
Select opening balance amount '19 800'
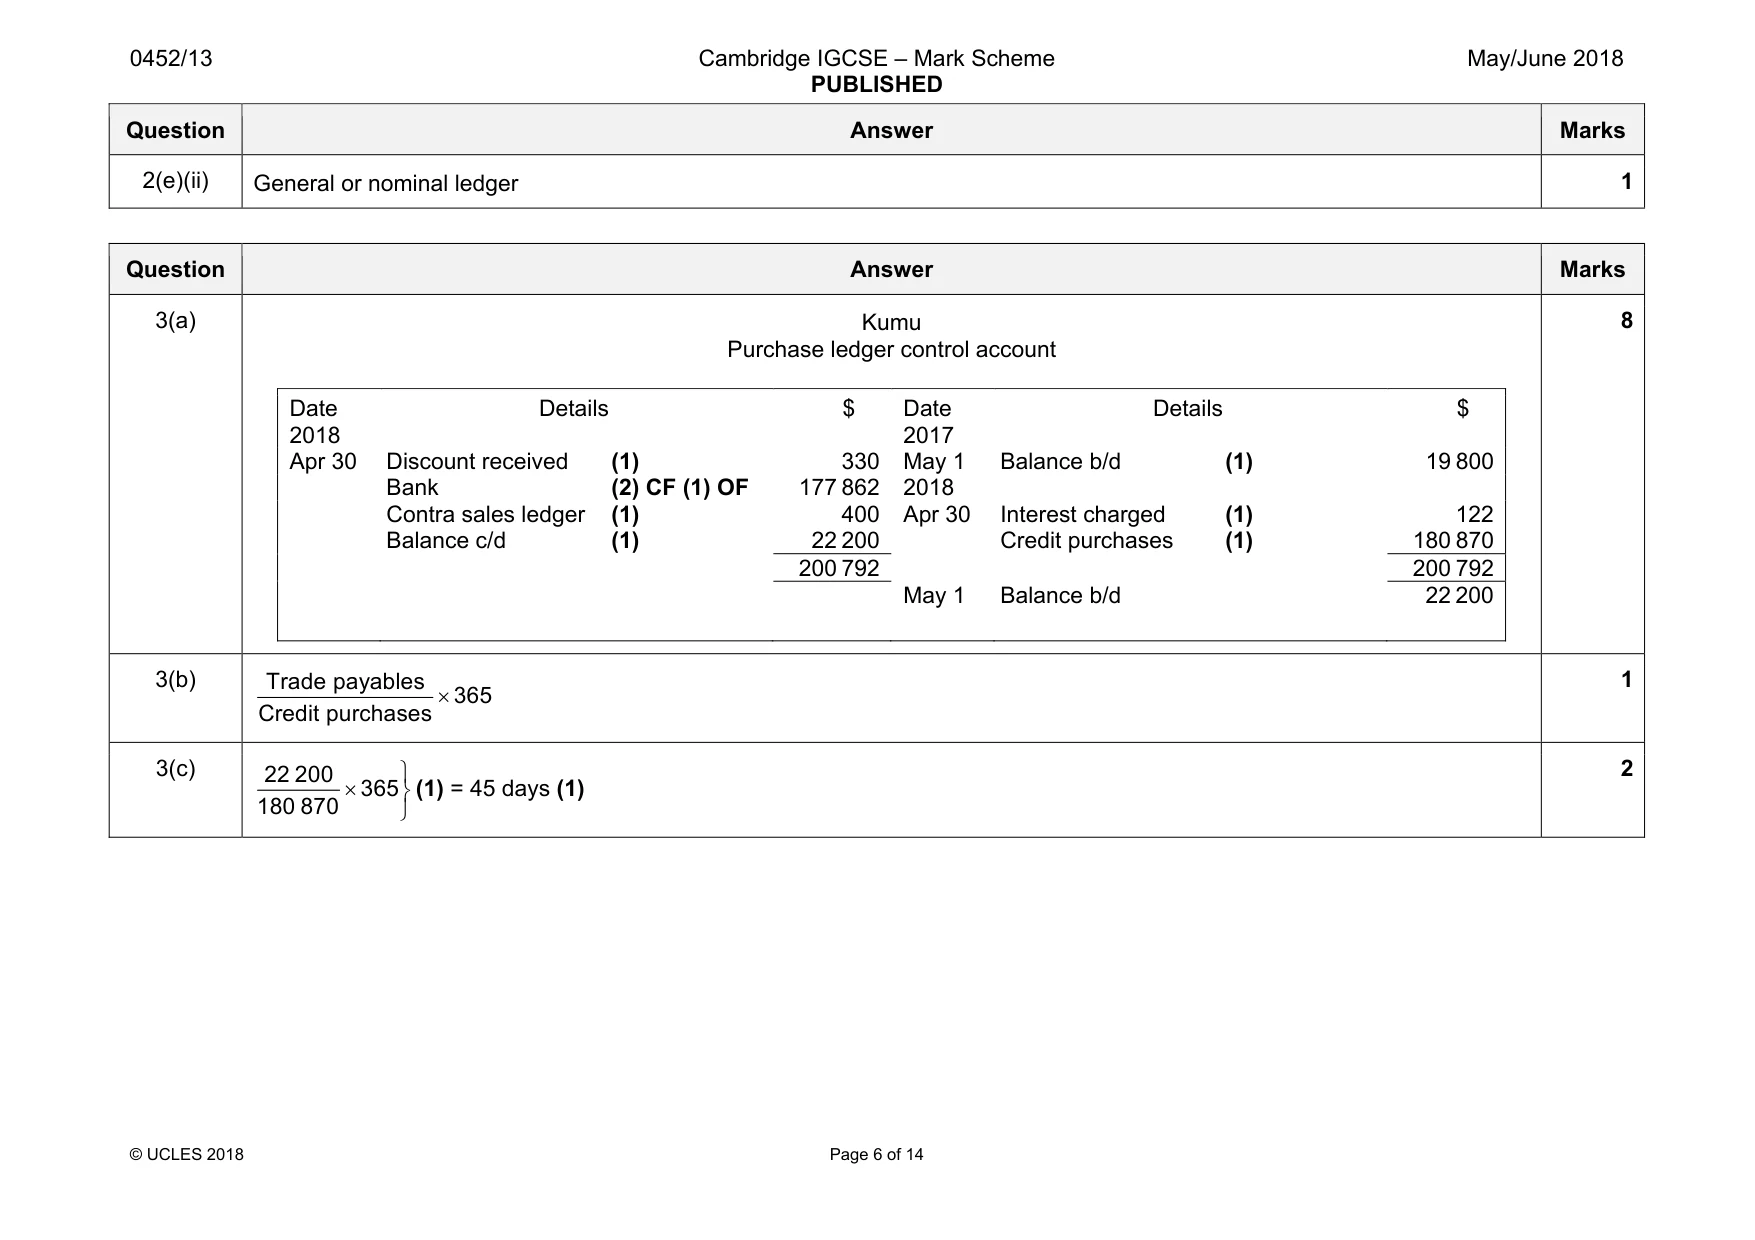coord(1459,462)
